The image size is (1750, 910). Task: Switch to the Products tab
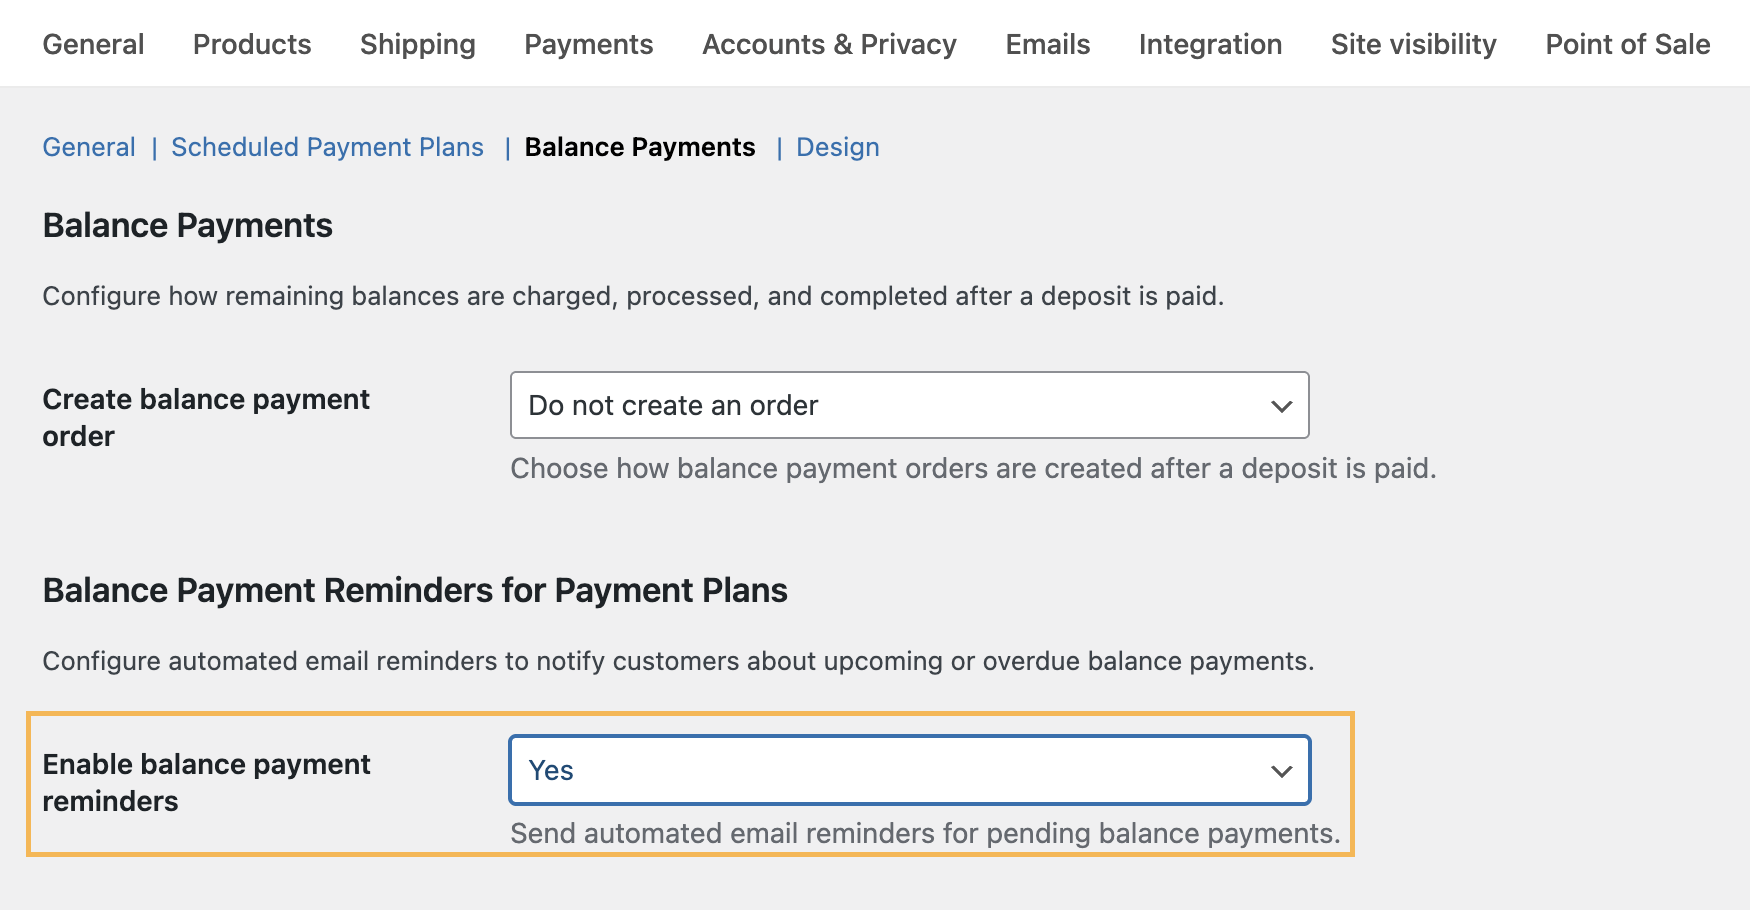[252, 44]
